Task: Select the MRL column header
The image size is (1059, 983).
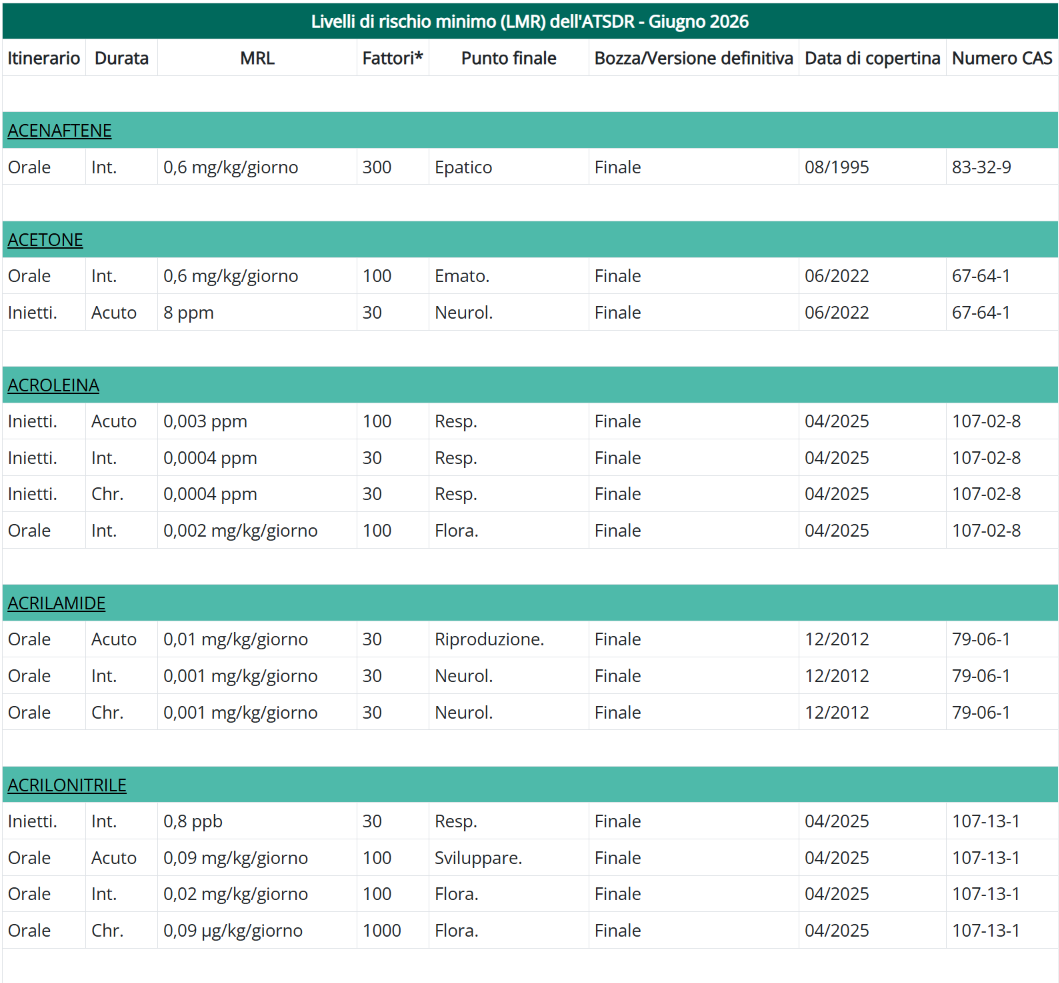Action: click(x=257, y=58)
